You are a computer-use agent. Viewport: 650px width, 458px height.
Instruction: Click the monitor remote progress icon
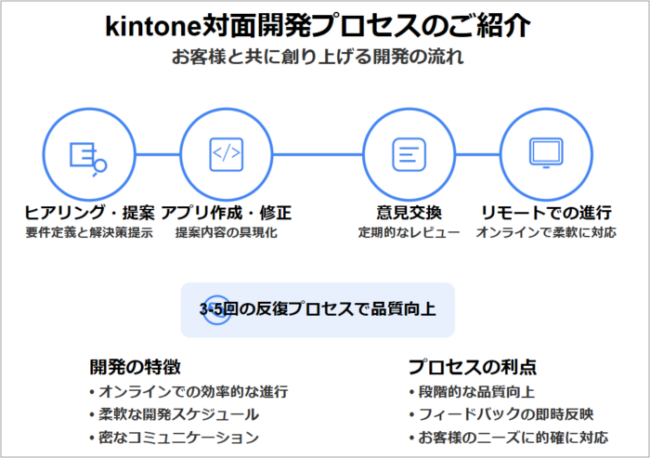(546, 153)
